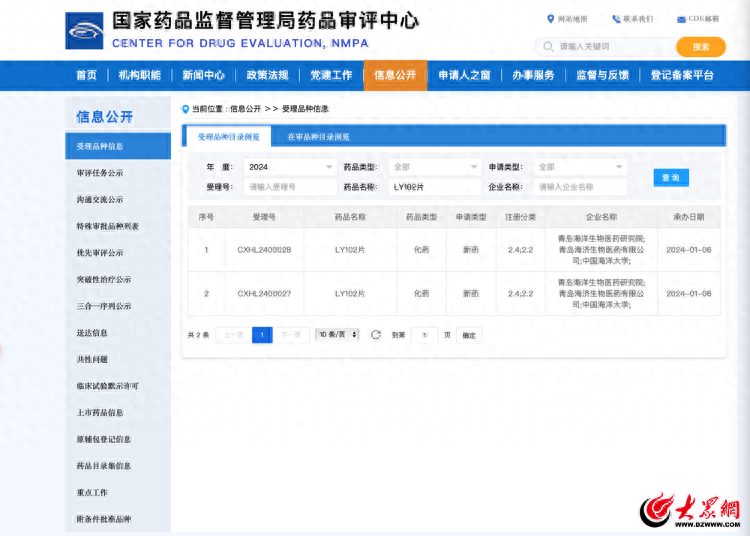Click the 上一页 button

pos(233,335)
